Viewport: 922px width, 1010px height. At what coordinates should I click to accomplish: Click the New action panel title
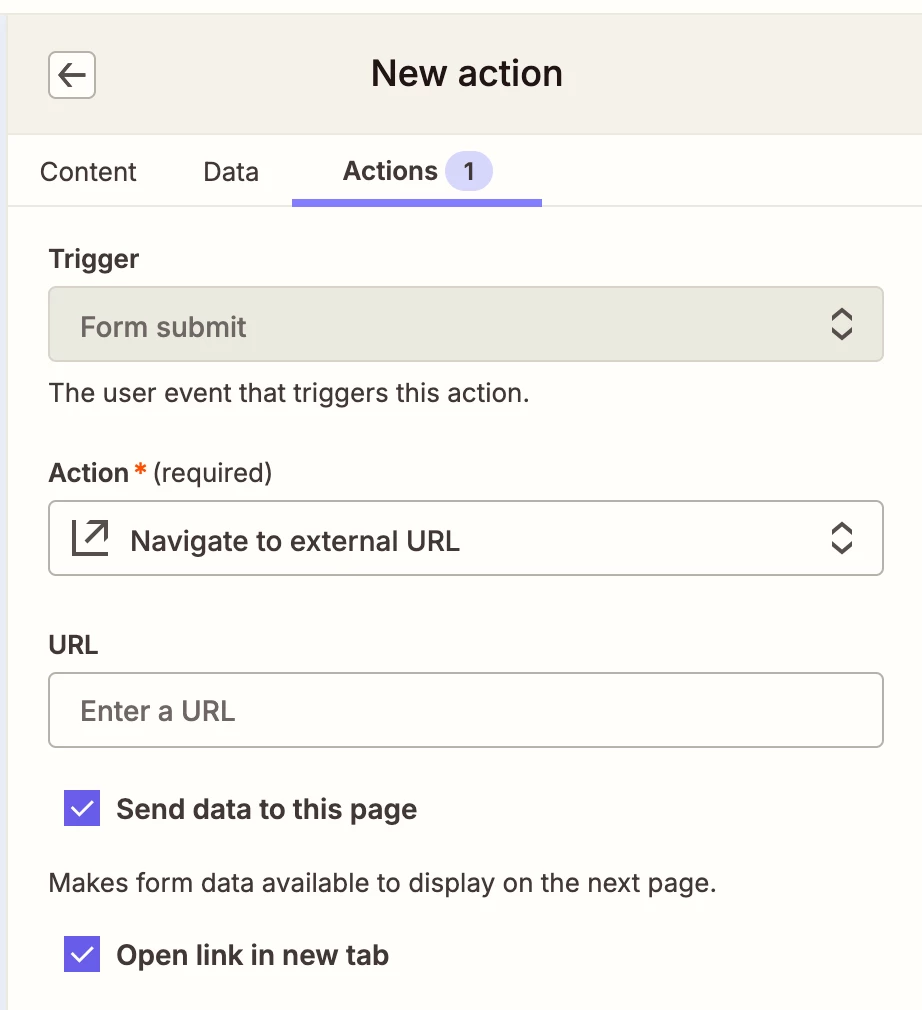(x=467, y=73)
